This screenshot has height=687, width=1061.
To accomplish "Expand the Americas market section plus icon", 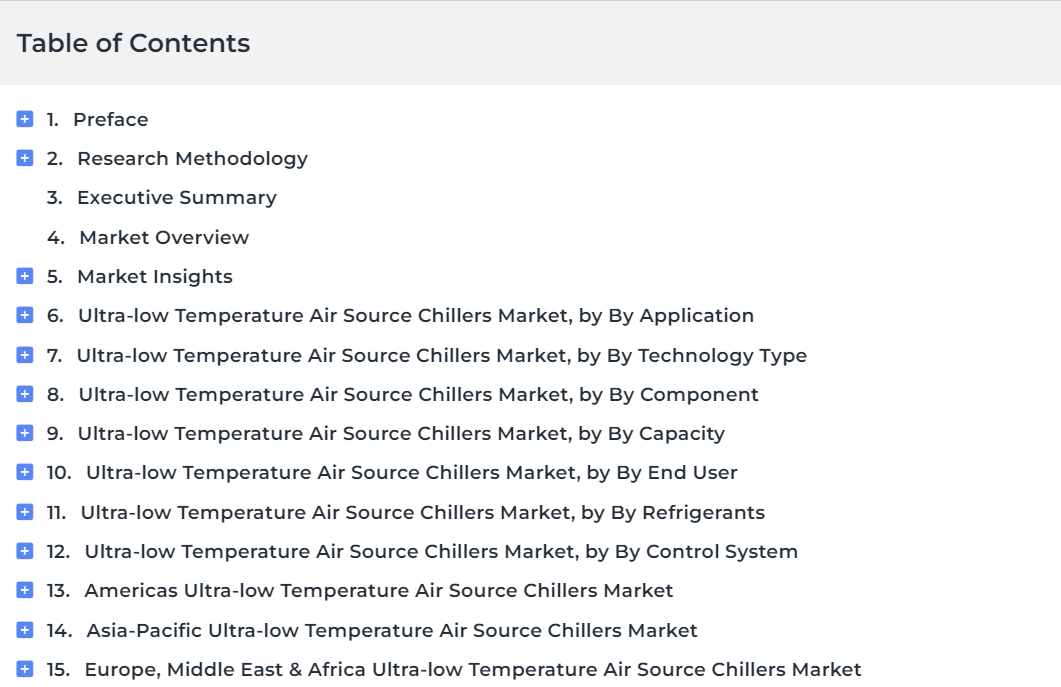I will (24, 591).
